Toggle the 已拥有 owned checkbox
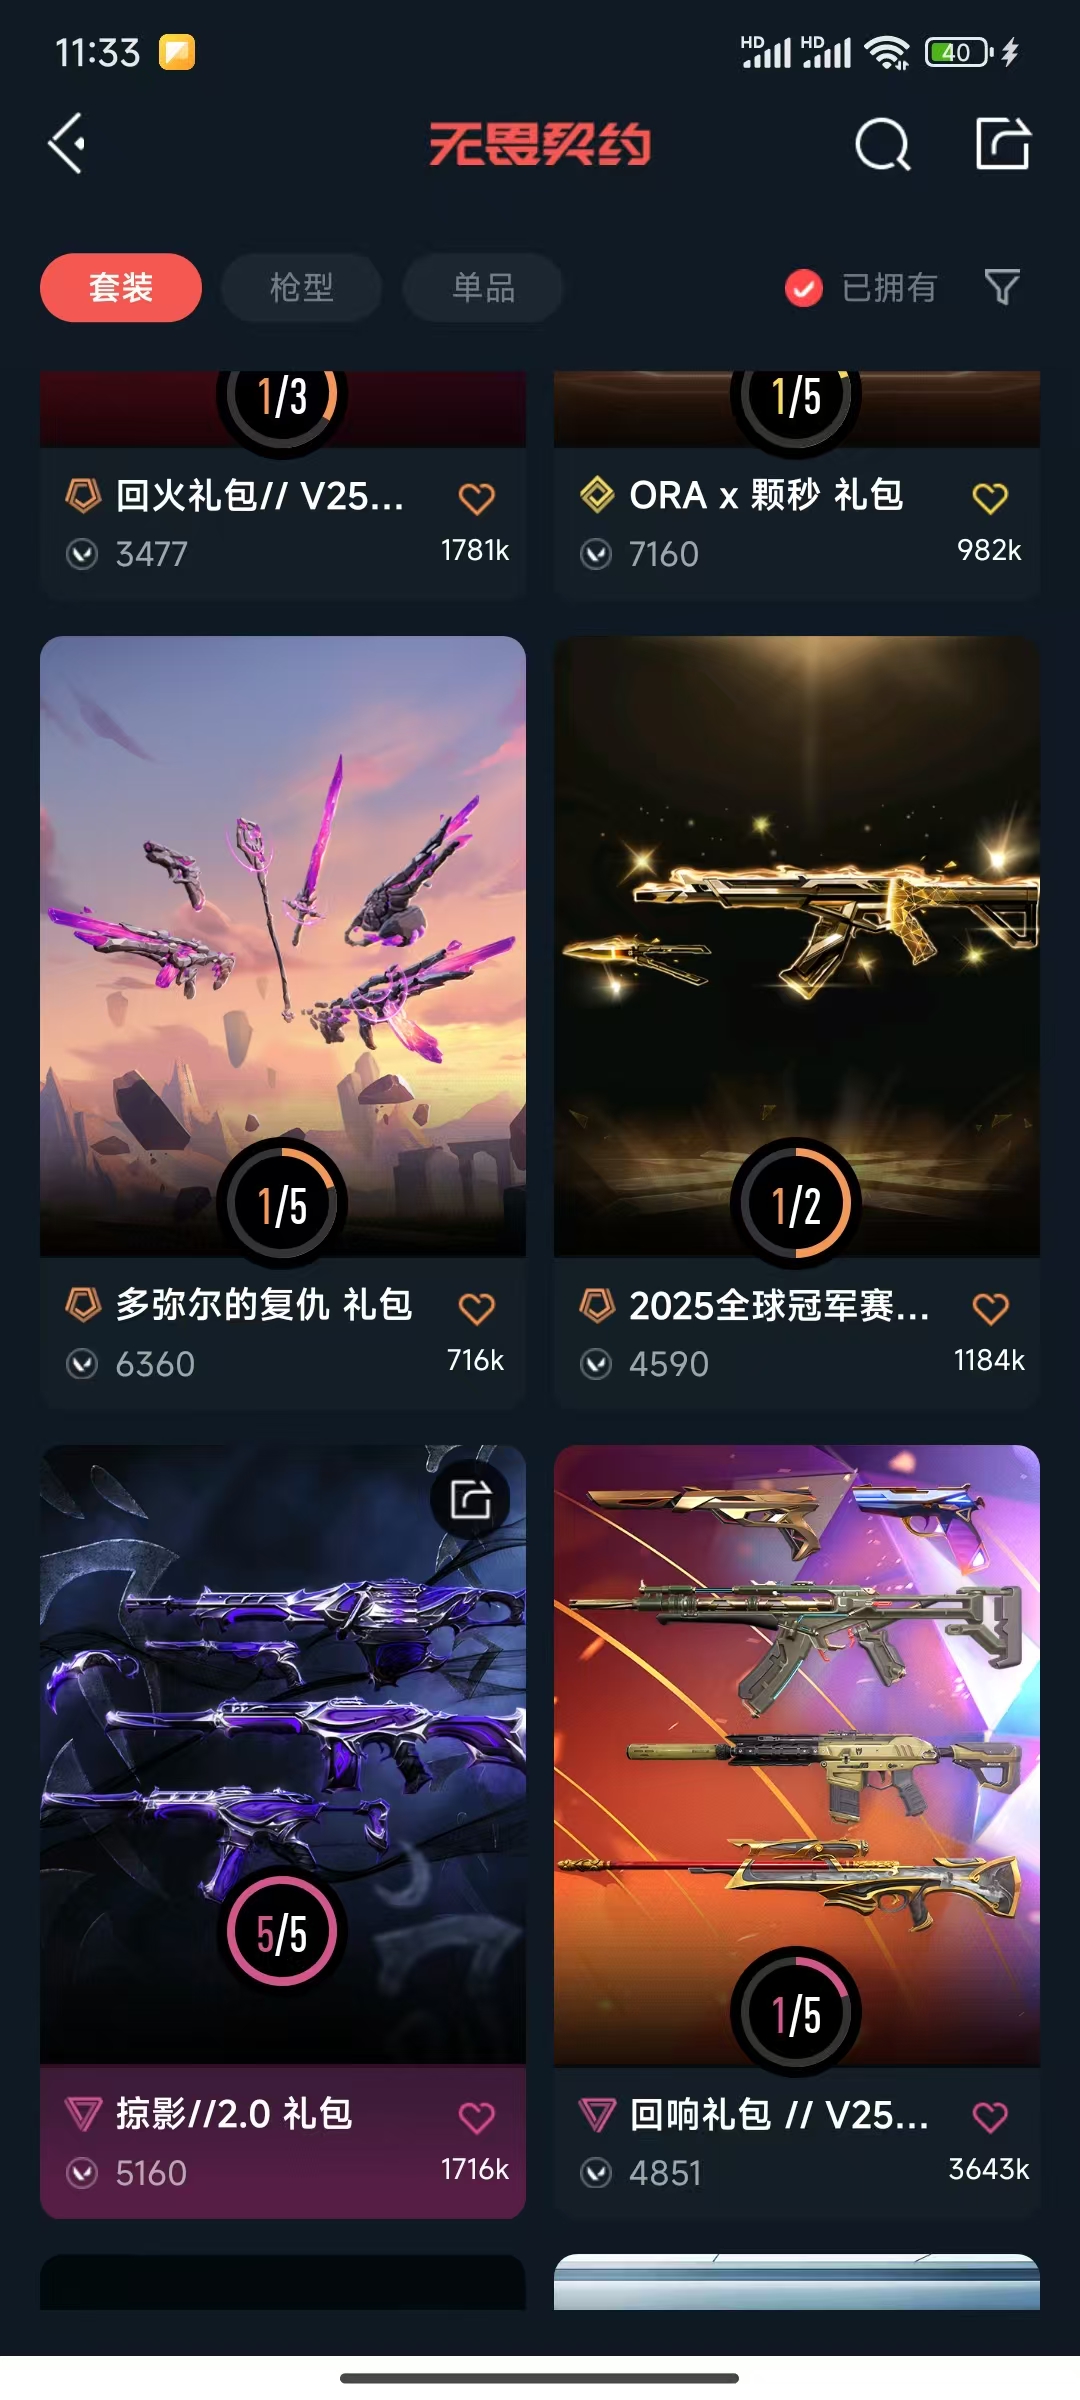Viewport: 1080px width, 2400px height. 803,288
